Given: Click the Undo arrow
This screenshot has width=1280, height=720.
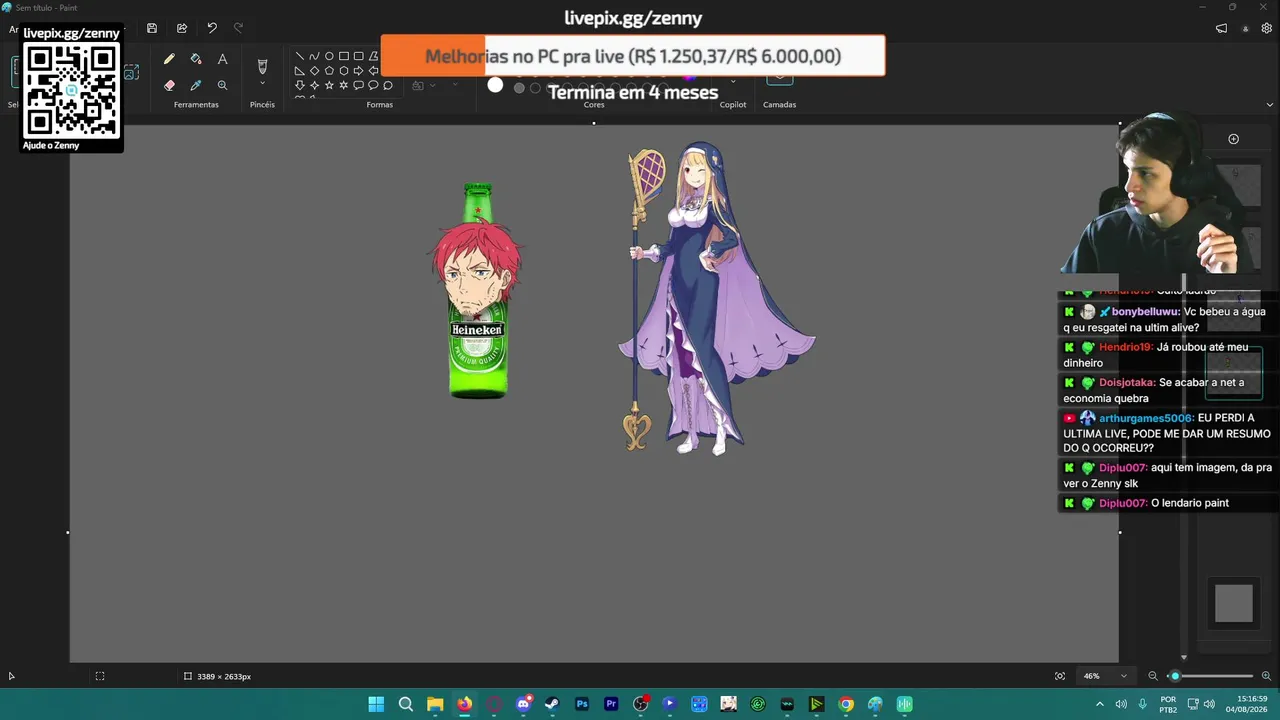Looking at the screenshot, I should (212, 28).
